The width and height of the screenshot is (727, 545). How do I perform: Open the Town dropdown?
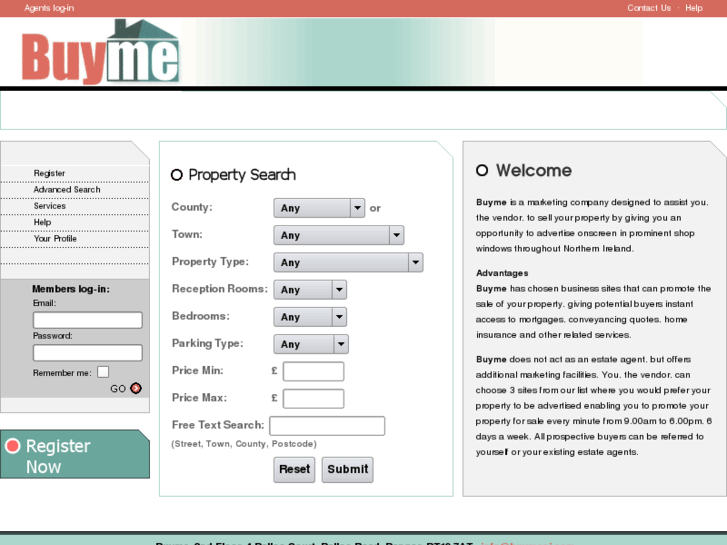click(338, 235)
